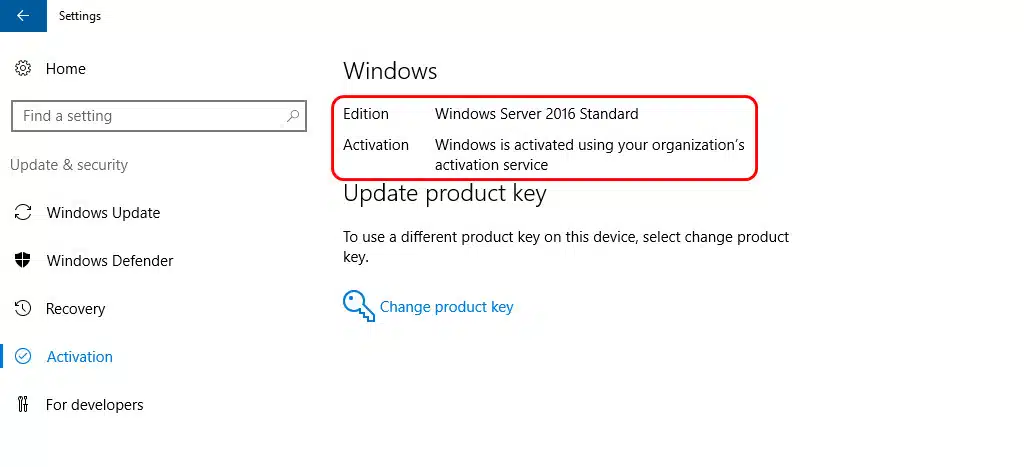
Task: Return to the Home settings page
Action: coord(66,69)
